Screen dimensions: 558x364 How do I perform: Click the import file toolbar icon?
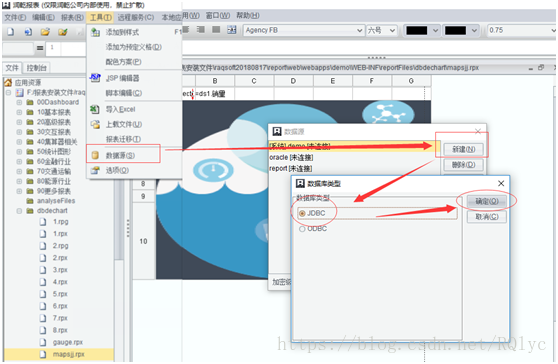[x=28, y=32]
